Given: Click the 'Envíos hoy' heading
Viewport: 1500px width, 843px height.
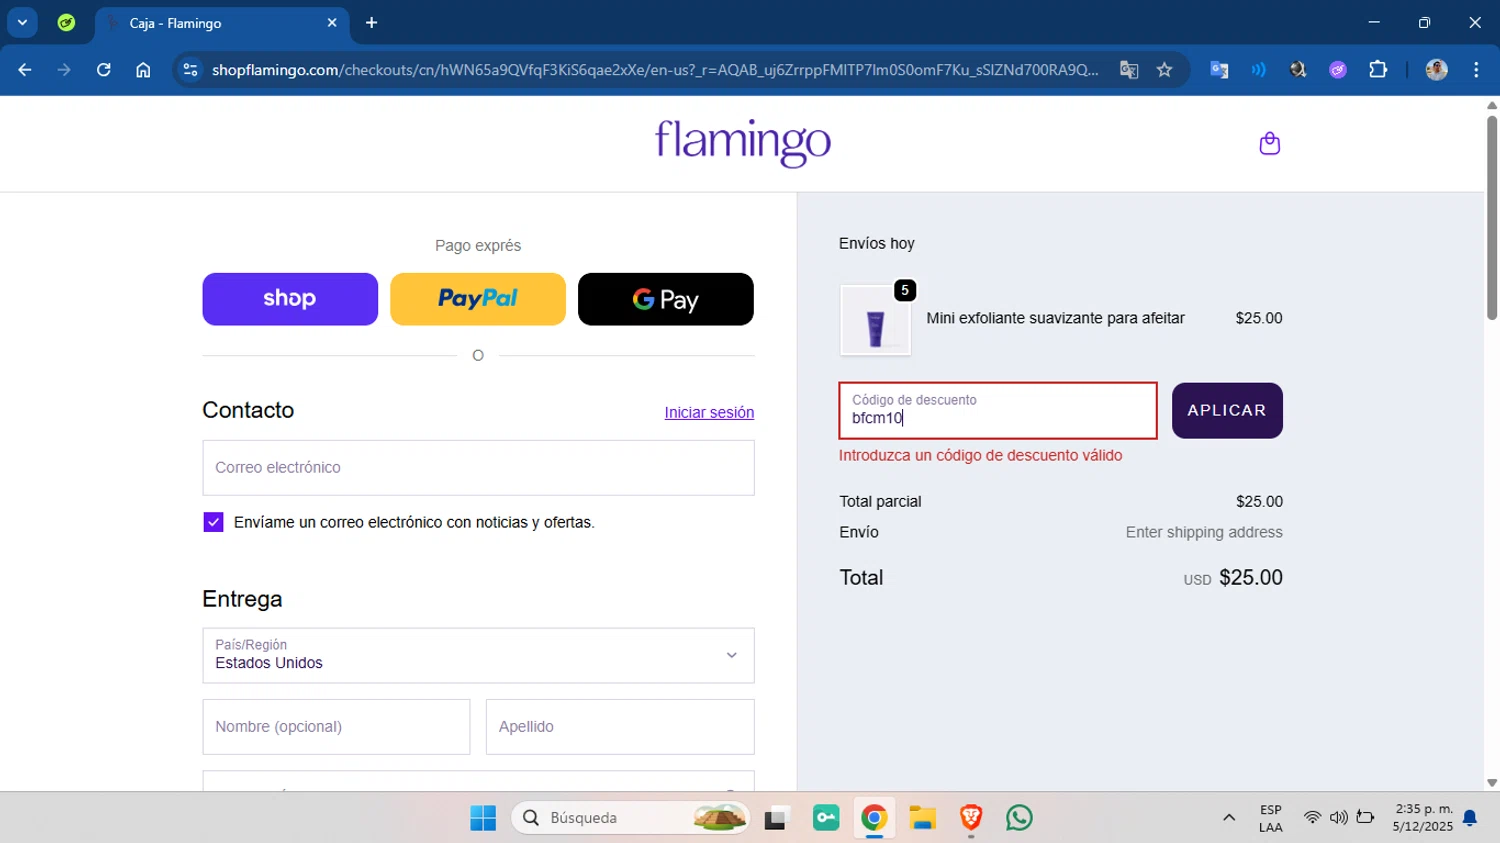Looking at the screenshot, I should tap(877, 244).
